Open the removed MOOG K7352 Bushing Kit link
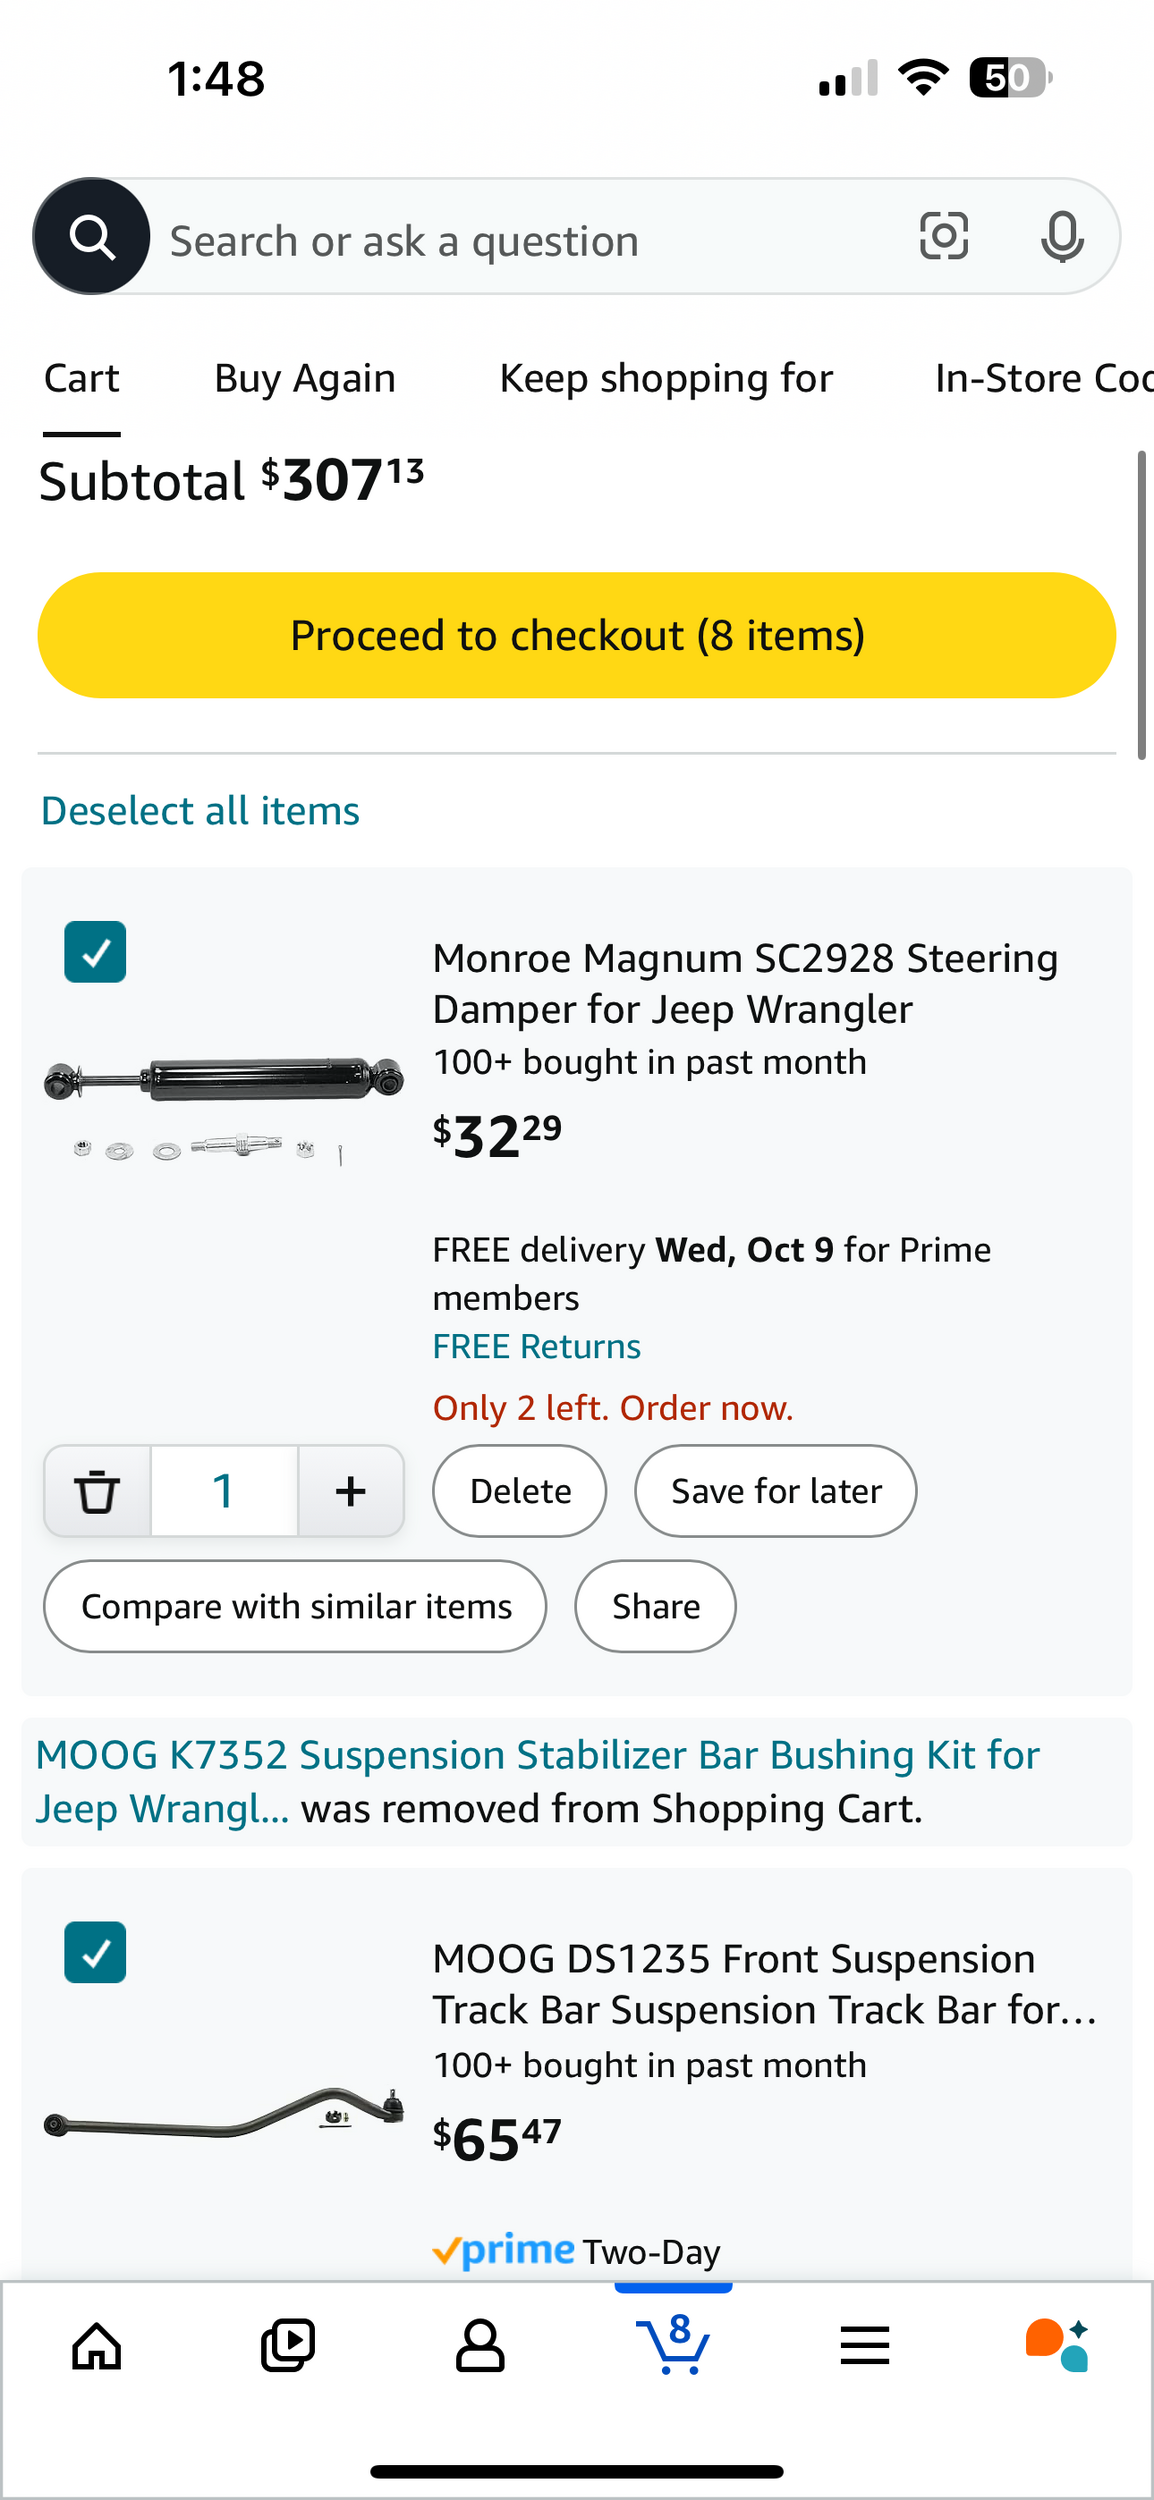 [x=537, y=1757]
